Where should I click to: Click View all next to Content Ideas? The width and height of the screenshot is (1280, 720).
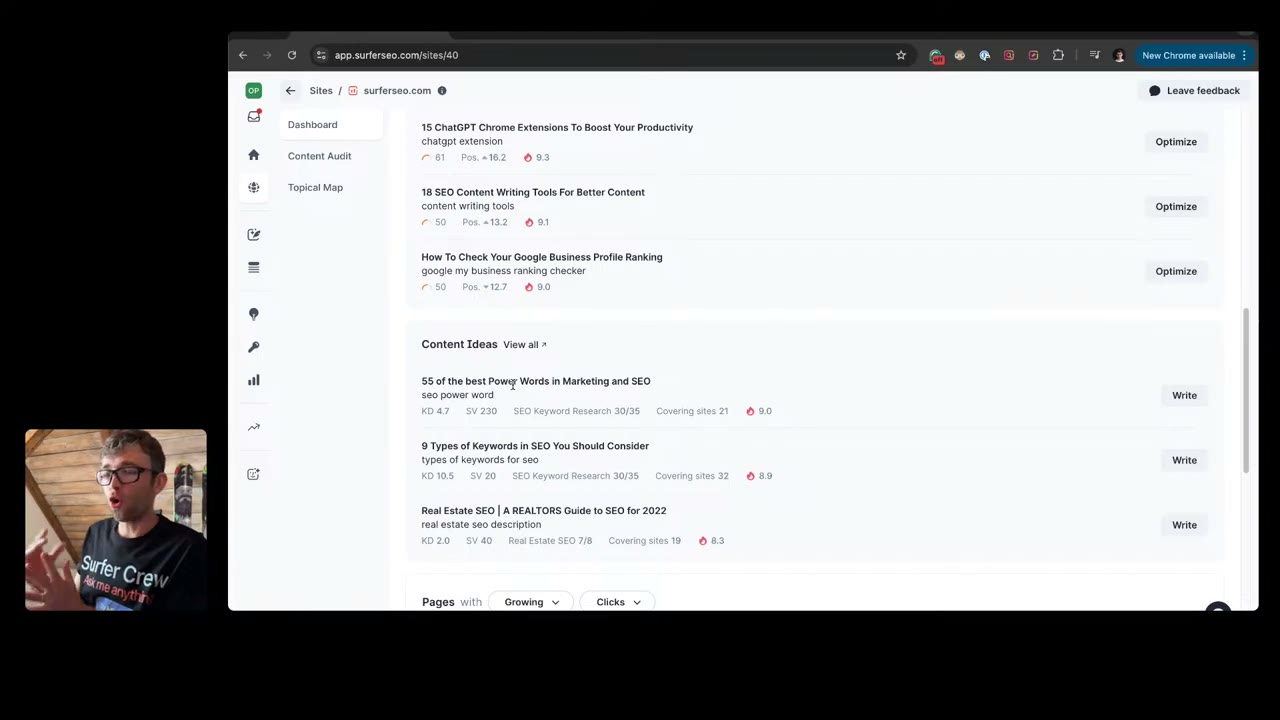click(x=525, y=345)
